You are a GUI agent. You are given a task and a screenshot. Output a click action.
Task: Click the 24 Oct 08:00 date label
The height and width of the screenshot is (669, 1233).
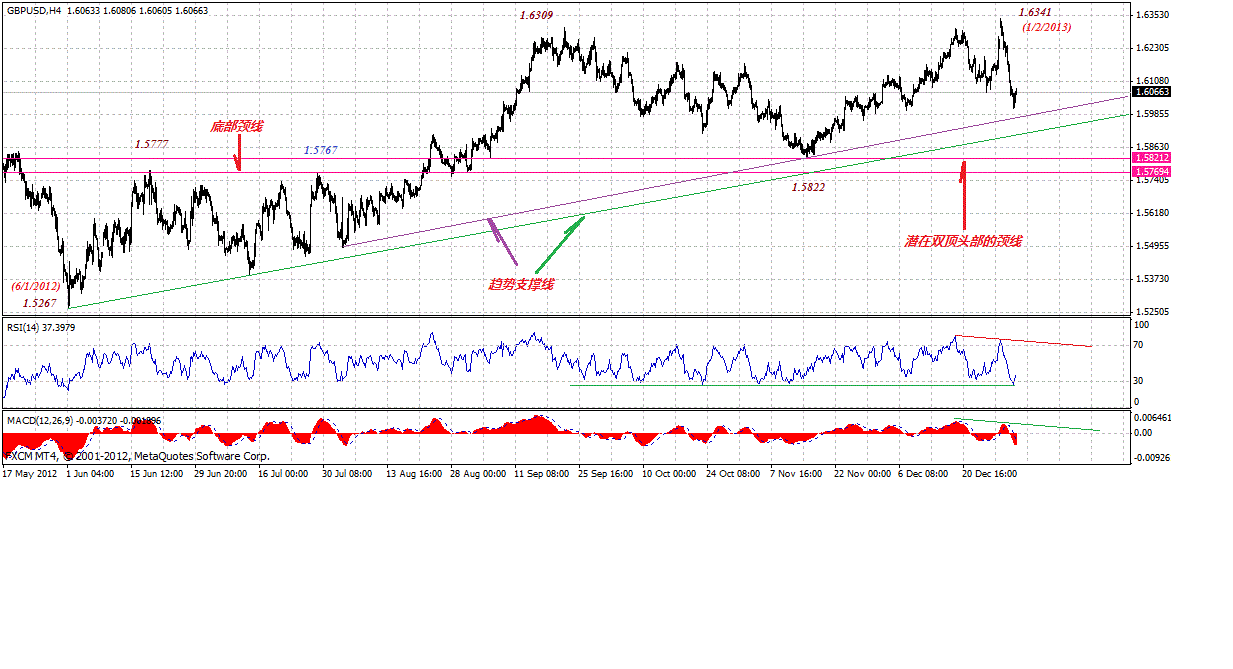click(733, 472)
